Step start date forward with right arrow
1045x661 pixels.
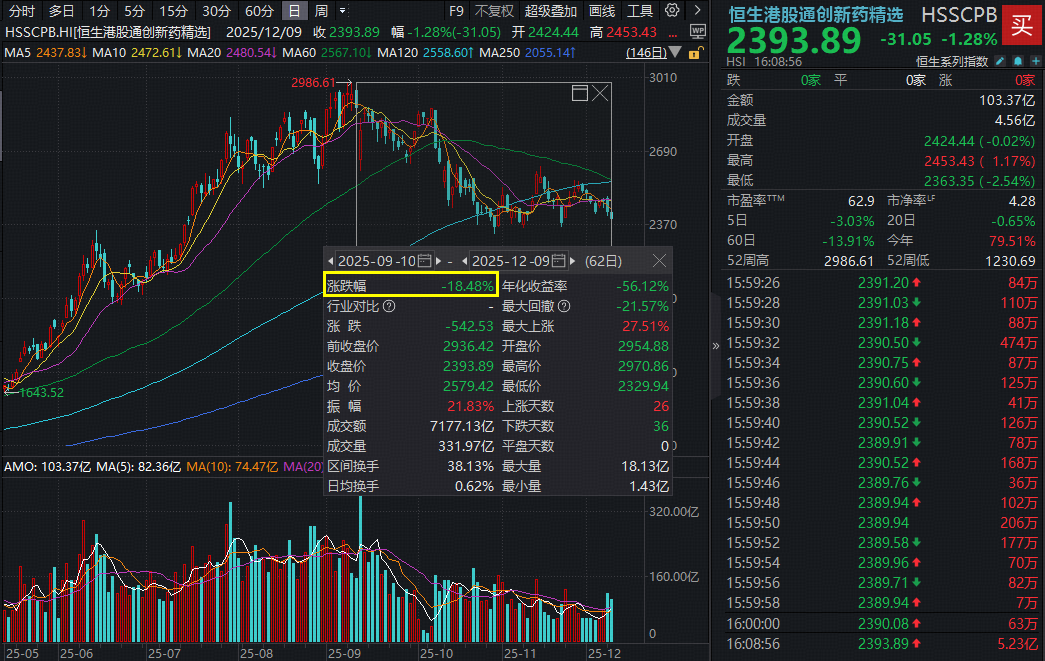point(438,261)
